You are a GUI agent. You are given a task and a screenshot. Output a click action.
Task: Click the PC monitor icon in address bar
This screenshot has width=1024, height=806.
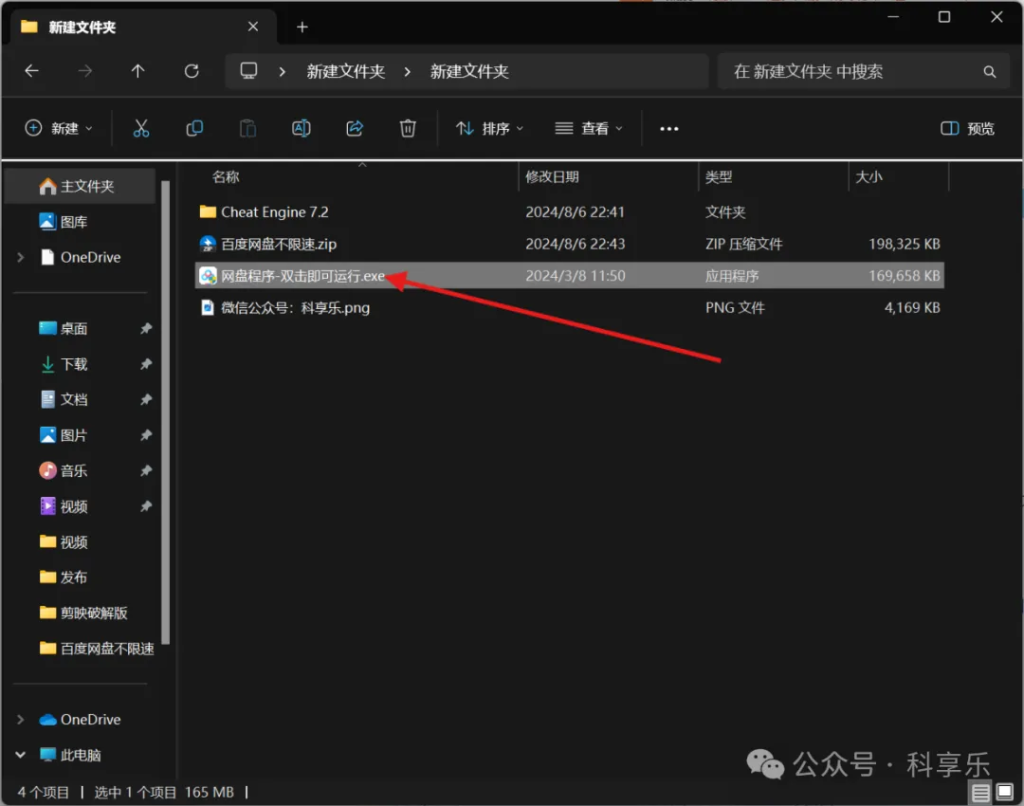(249, 71)
